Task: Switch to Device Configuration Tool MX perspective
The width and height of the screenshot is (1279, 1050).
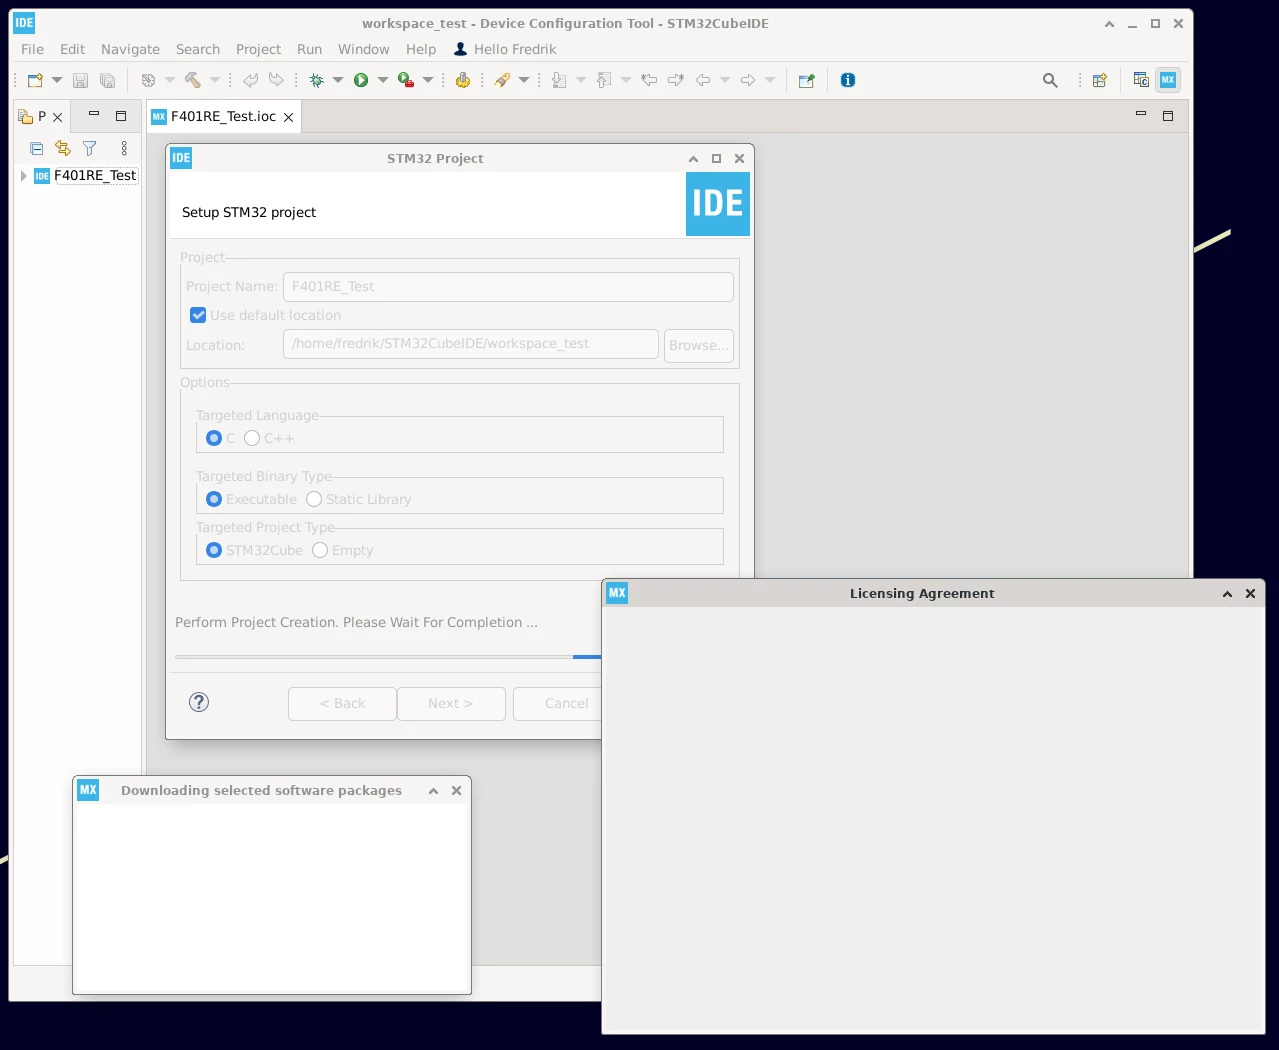Action: pos(1168,80)
